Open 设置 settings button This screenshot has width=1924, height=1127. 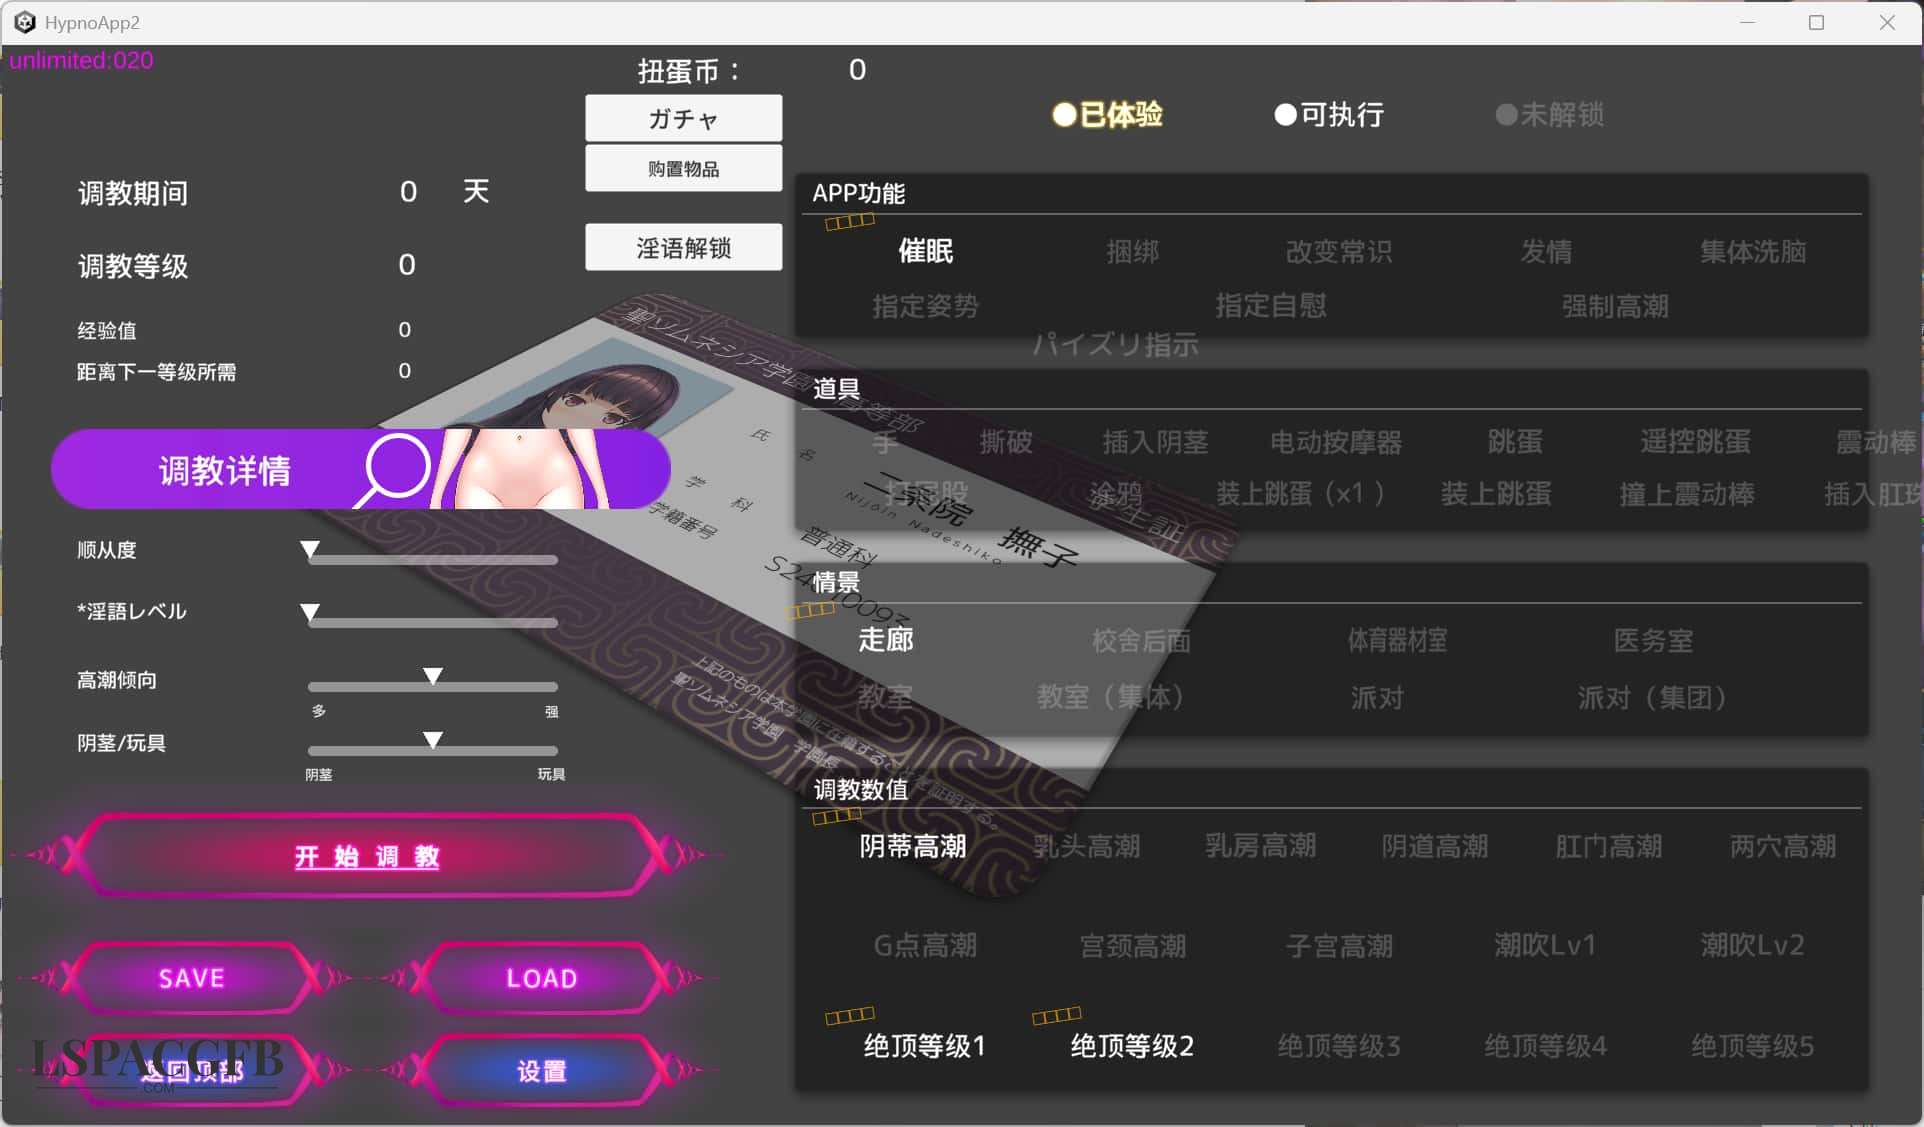coord(541,1071)
